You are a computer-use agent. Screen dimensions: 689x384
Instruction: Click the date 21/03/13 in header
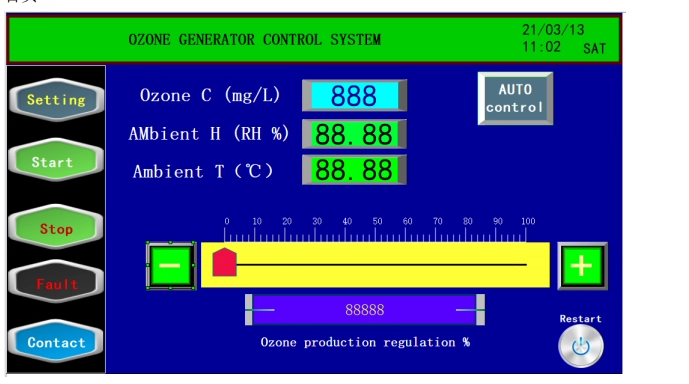pyautogui.click(x=553, y=30)
